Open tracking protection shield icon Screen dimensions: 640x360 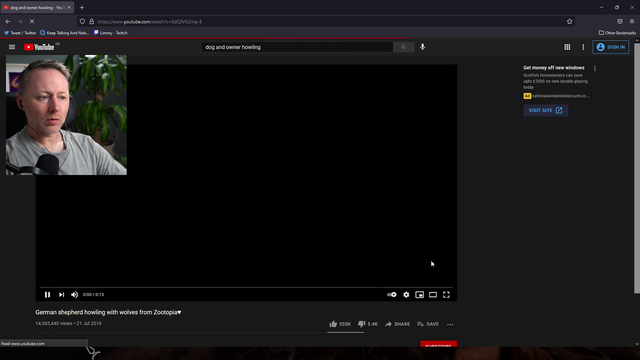click(82, 22)
